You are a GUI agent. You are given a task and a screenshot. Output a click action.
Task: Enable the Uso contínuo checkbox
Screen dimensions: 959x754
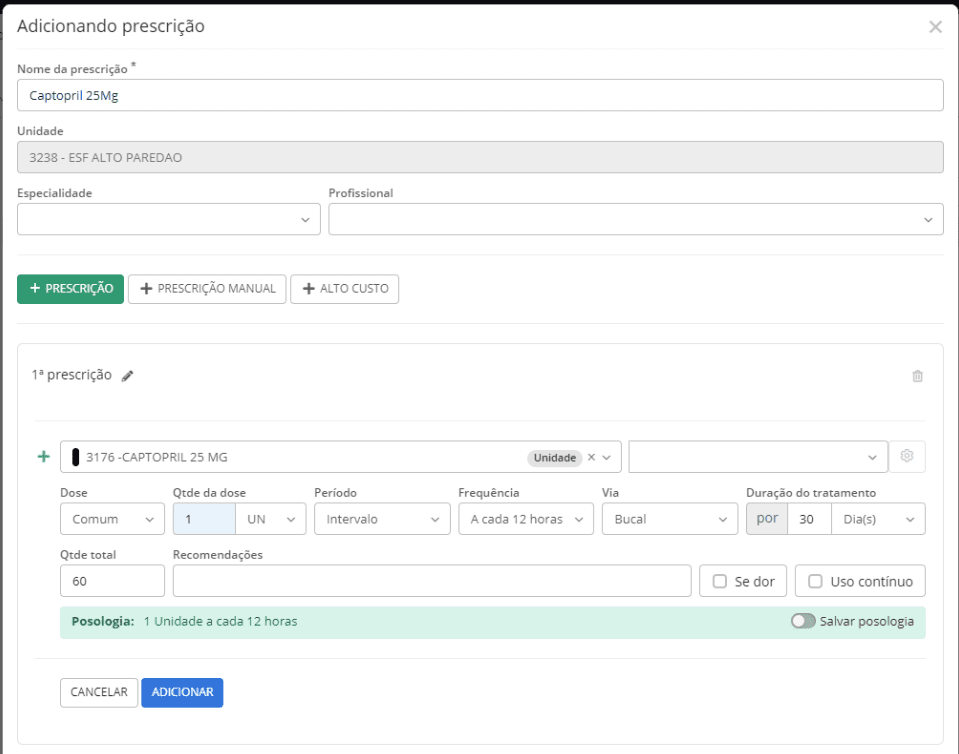(815, 581)
